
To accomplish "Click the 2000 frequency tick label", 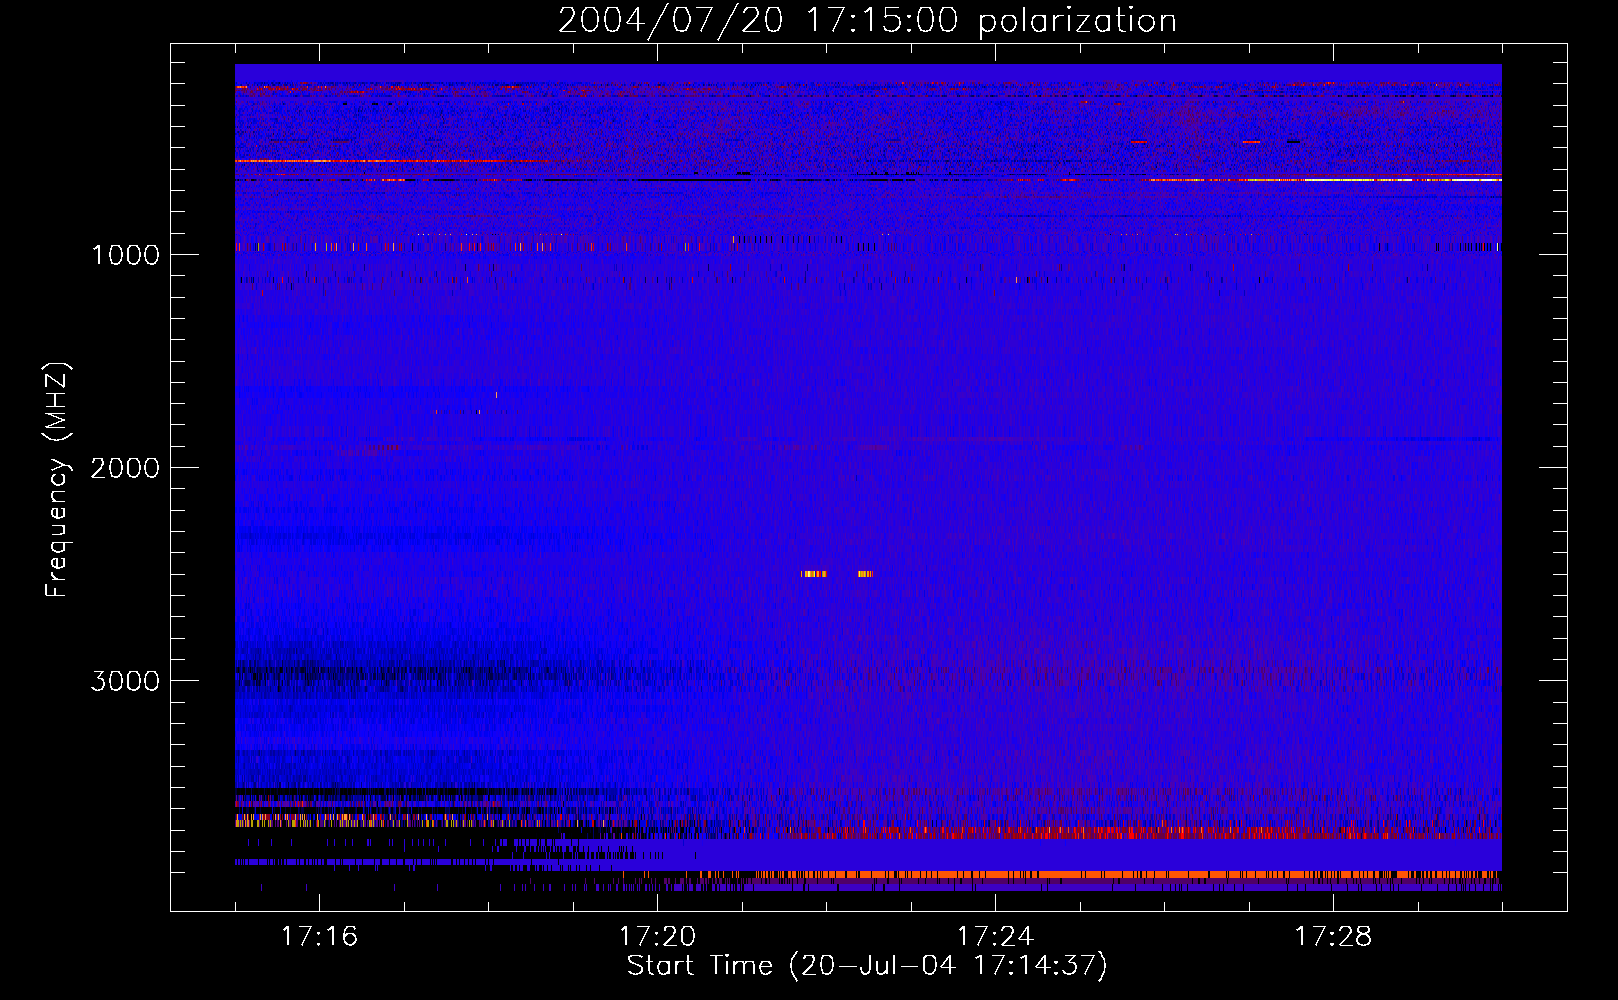I will pyautogui.click(x=125, y=468).
